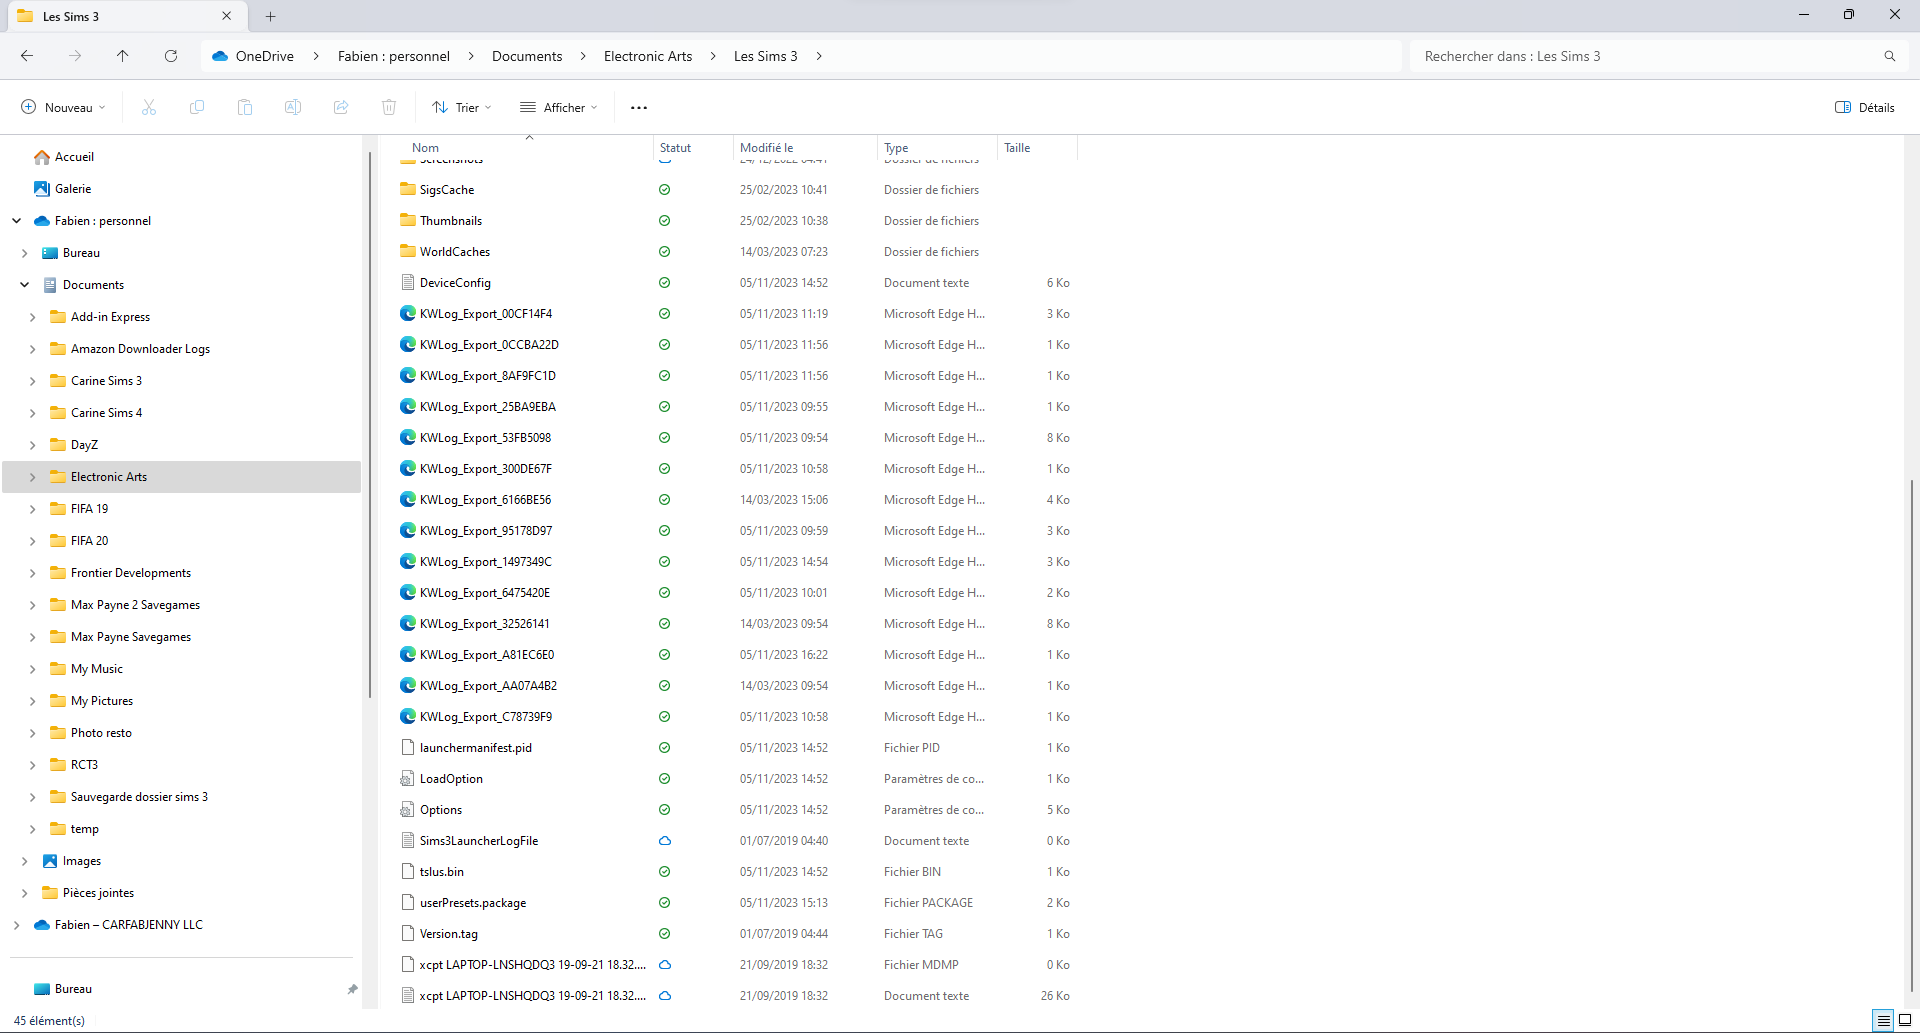Click the Paste clipboard icon
Image resolution: width=1920 pixels, height=1033 pixels.
[x=245, y=107]
